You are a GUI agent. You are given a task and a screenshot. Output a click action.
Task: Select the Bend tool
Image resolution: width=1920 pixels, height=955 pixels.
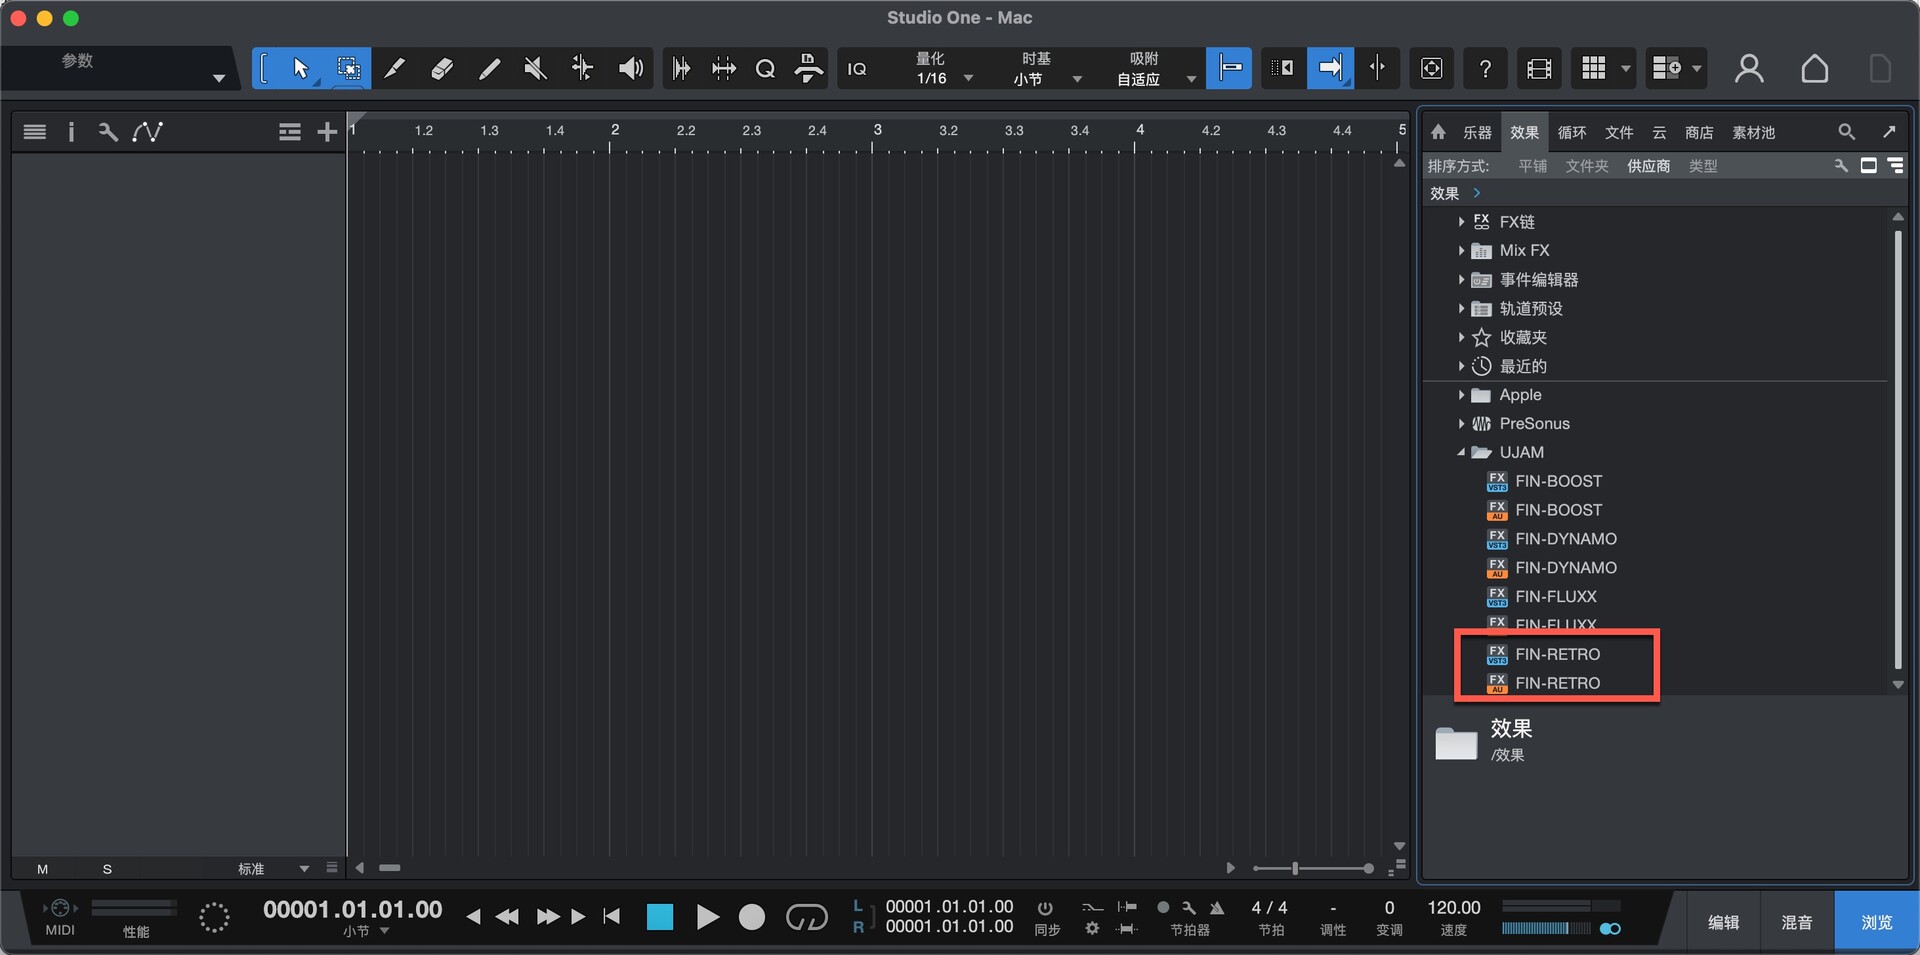click(x=582, y=68)
